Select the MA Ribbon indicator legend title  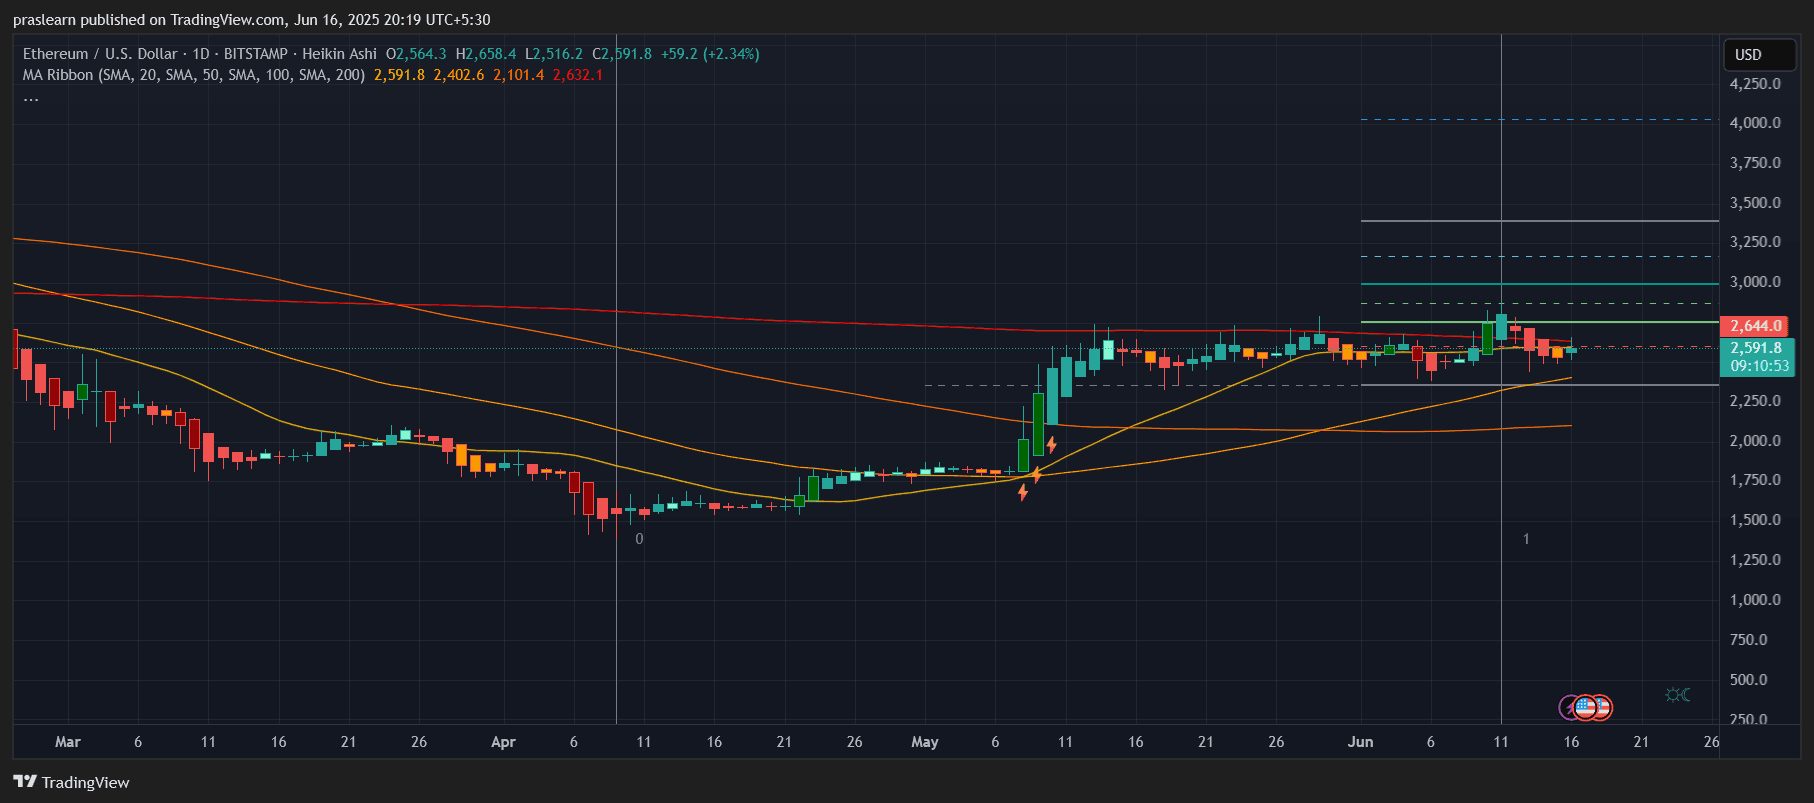tap(194, 75)
